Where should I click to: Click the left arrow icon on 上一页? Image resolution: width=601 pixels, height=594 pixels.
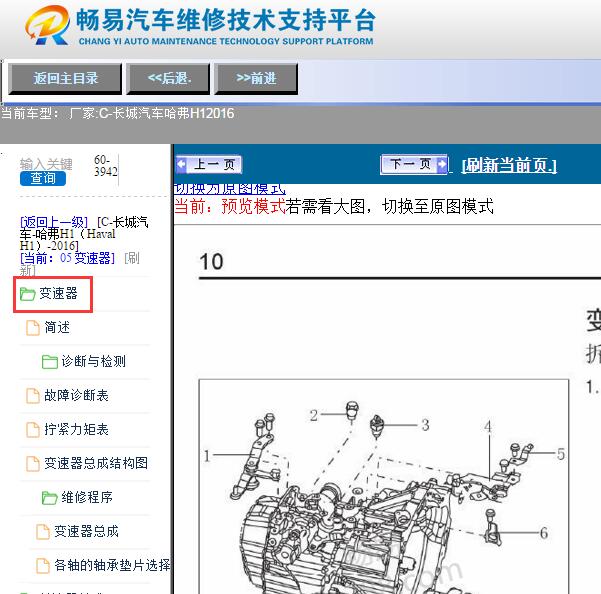coord(182,165)
